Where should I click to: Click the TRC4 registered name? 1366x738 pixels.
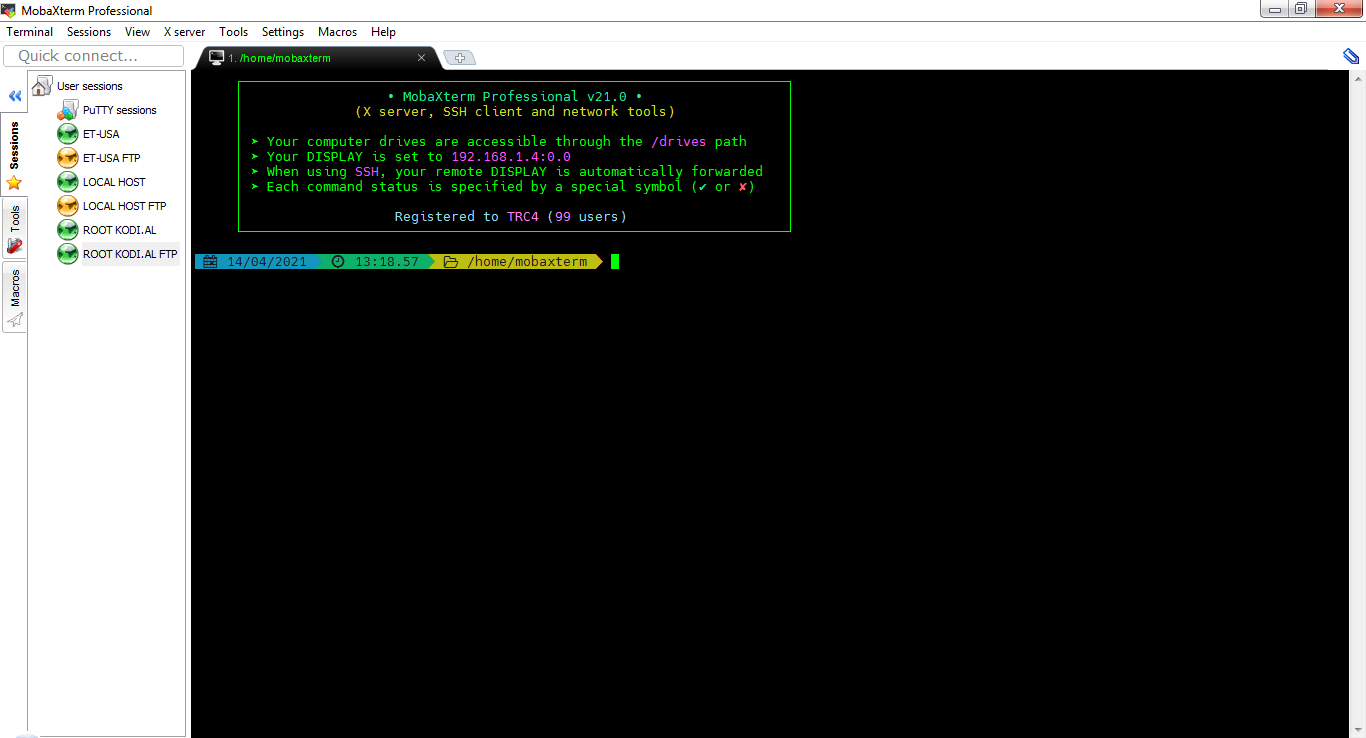point(523,217)
